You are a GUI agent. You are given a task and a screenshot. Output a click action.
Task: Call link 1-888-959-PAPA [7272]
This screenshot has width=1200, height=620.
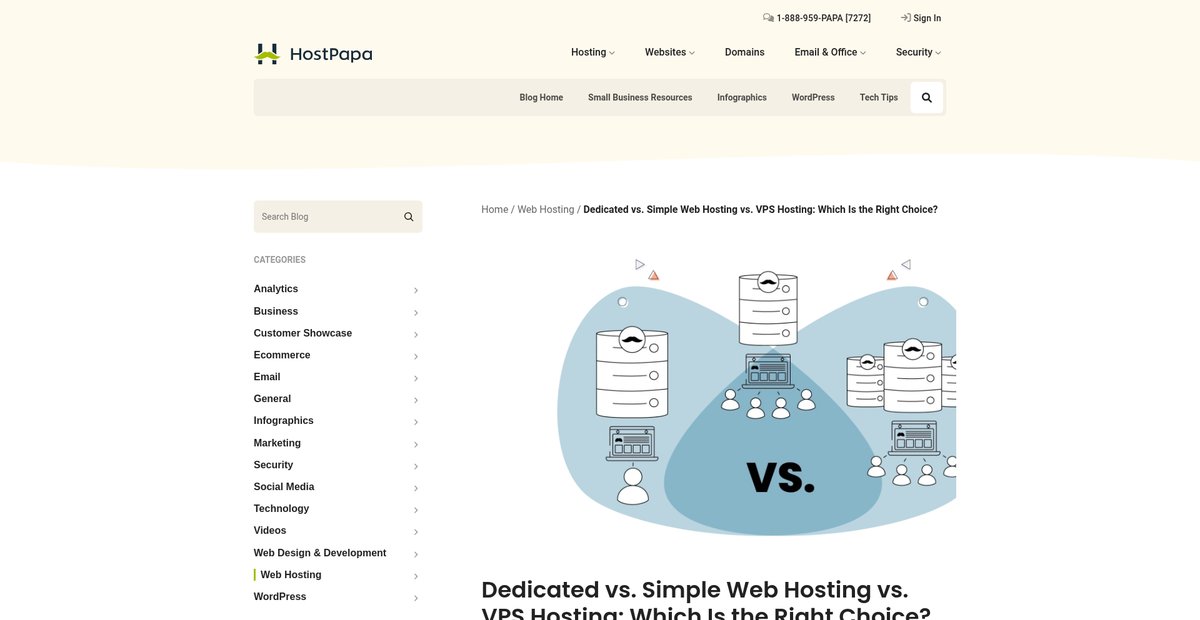point(824,18)
